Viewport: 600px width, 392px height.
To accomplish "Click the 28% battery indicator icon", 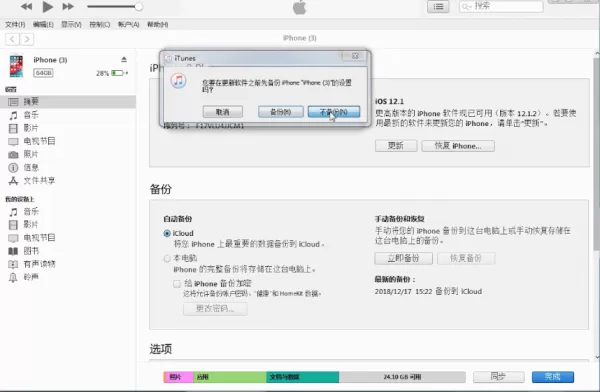I will tap(118, 73).
